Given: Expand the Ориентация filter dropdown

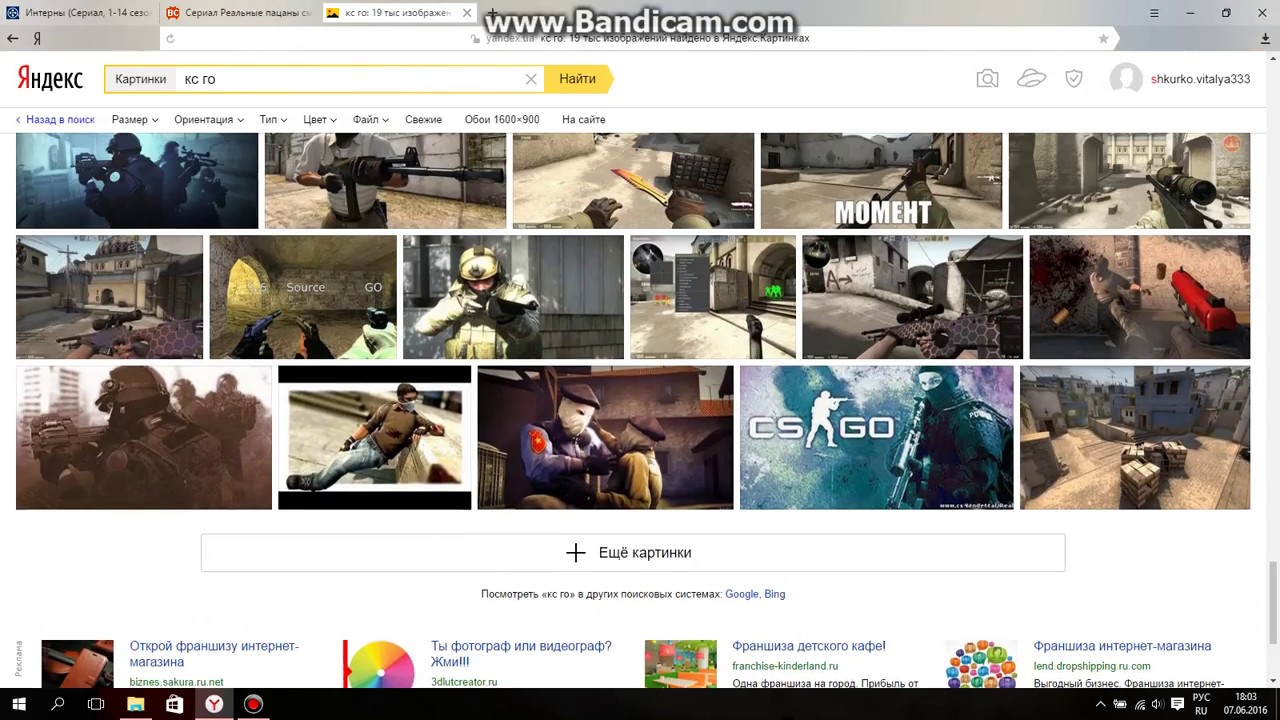Looking at the screenshot, I should (209, 119).
